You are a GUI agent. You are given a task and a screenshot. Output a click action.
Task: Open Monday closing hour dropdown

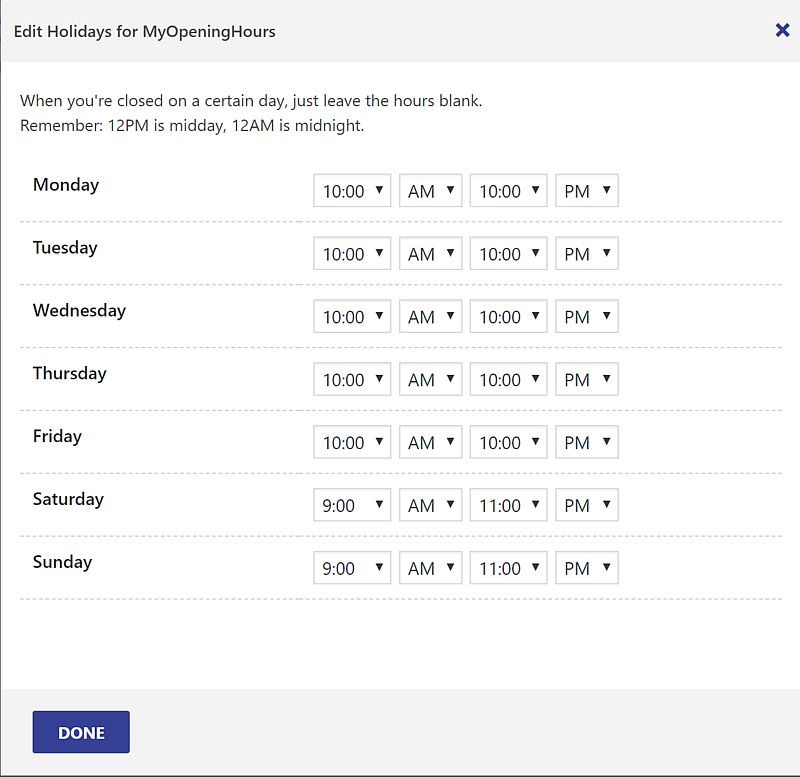(508, 190)
